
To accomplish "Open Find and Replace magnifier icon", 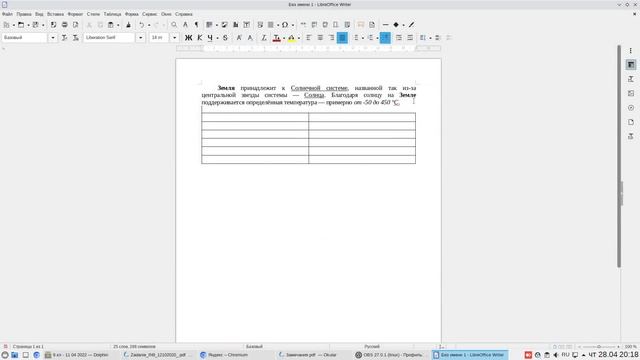I will 174,25.
